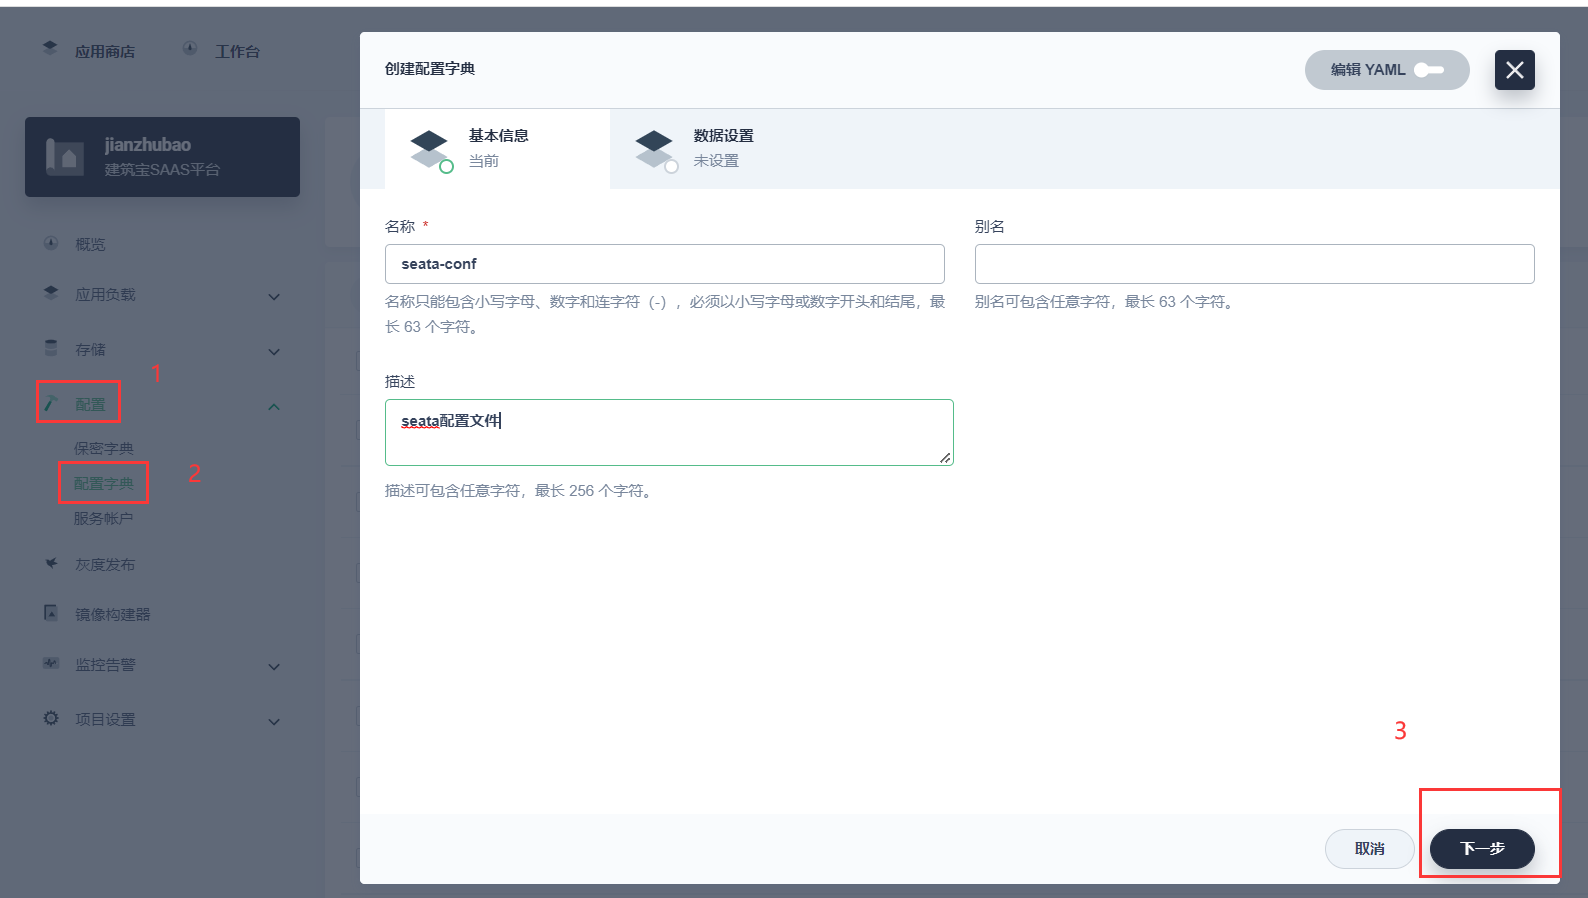
Task: Open 概览 in the sidebar
Action: point(90,244)
